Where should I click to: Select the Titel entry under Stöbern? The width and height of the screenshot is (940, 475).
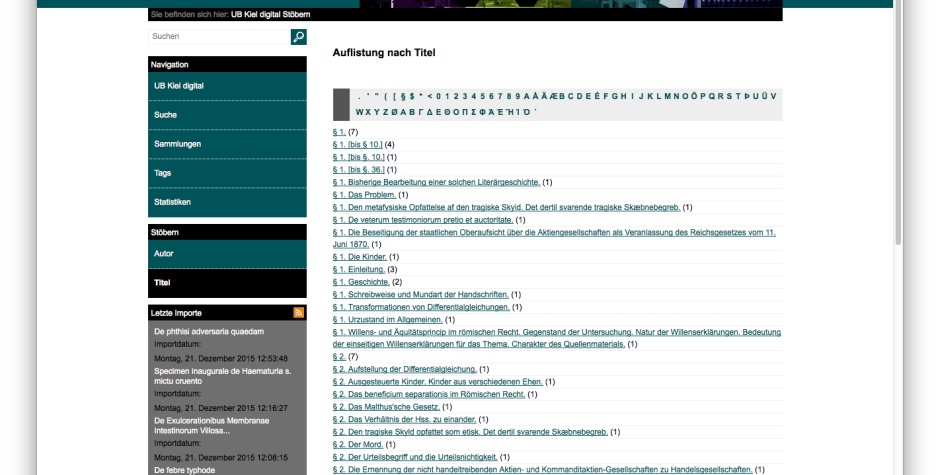click(x=227, y=282)
